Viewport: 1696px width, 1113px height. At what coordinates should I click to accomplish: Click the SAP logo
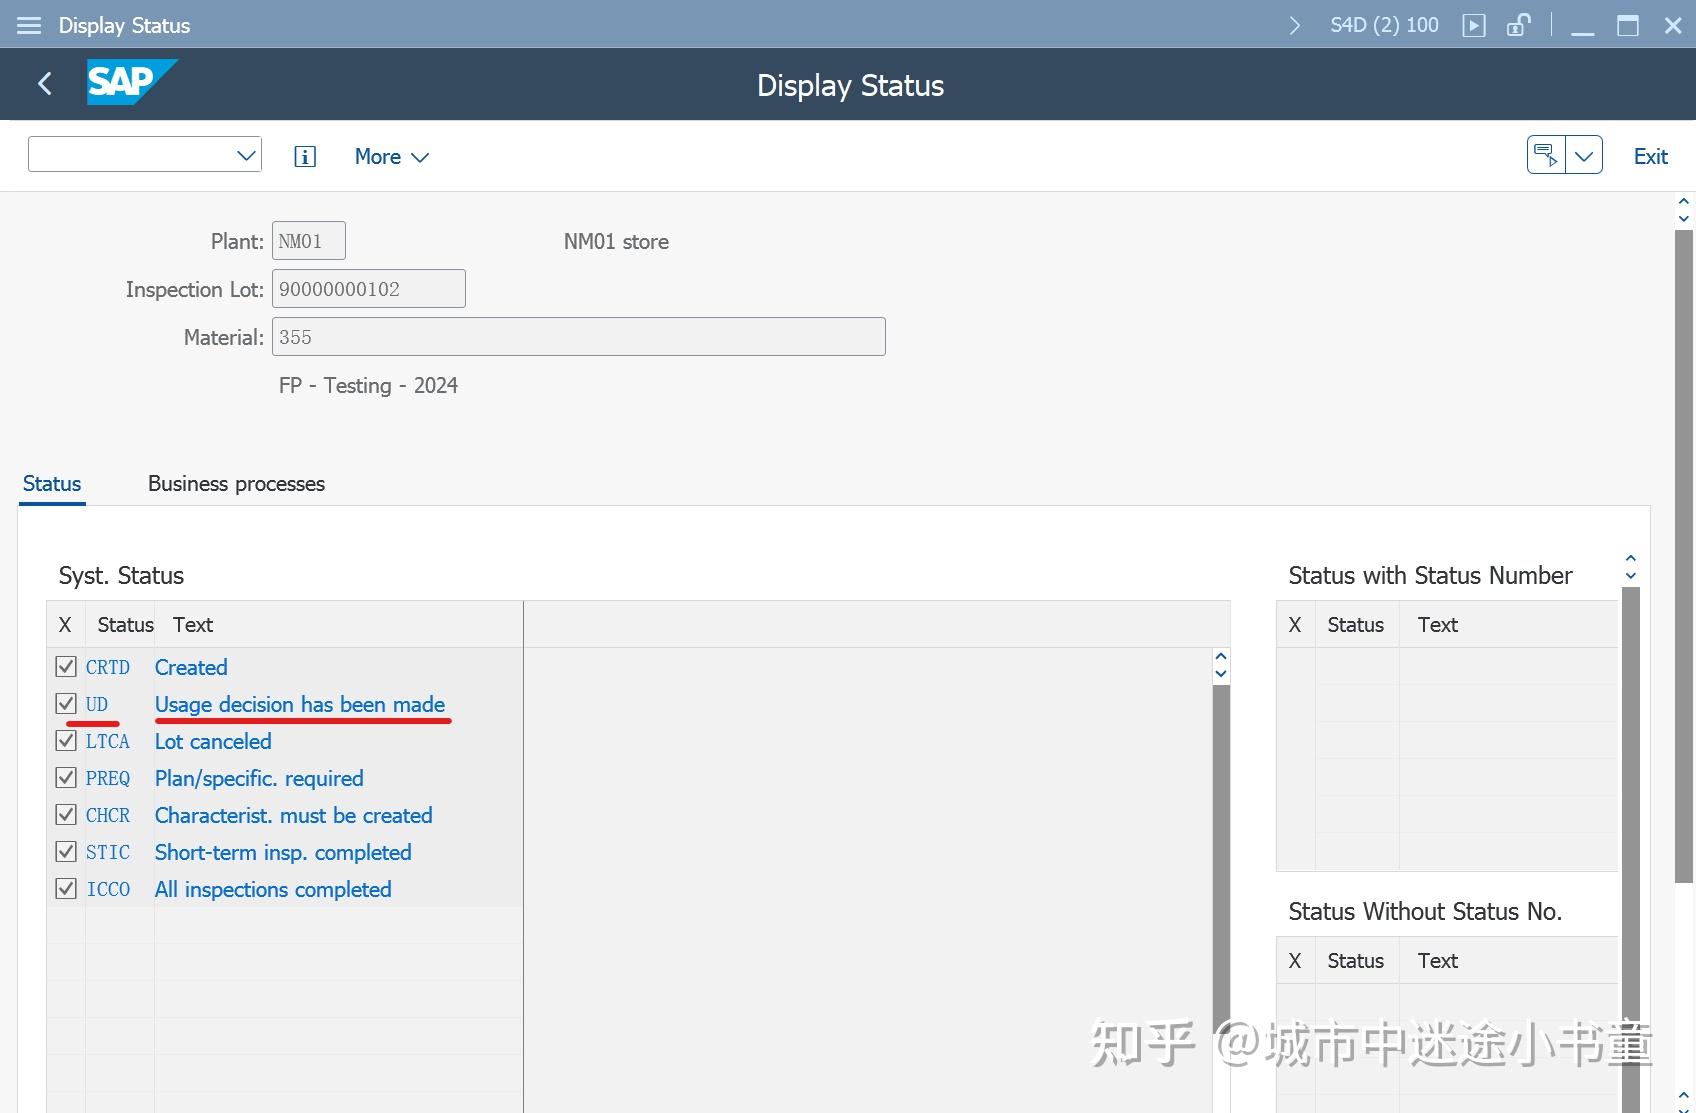(131, 82)
